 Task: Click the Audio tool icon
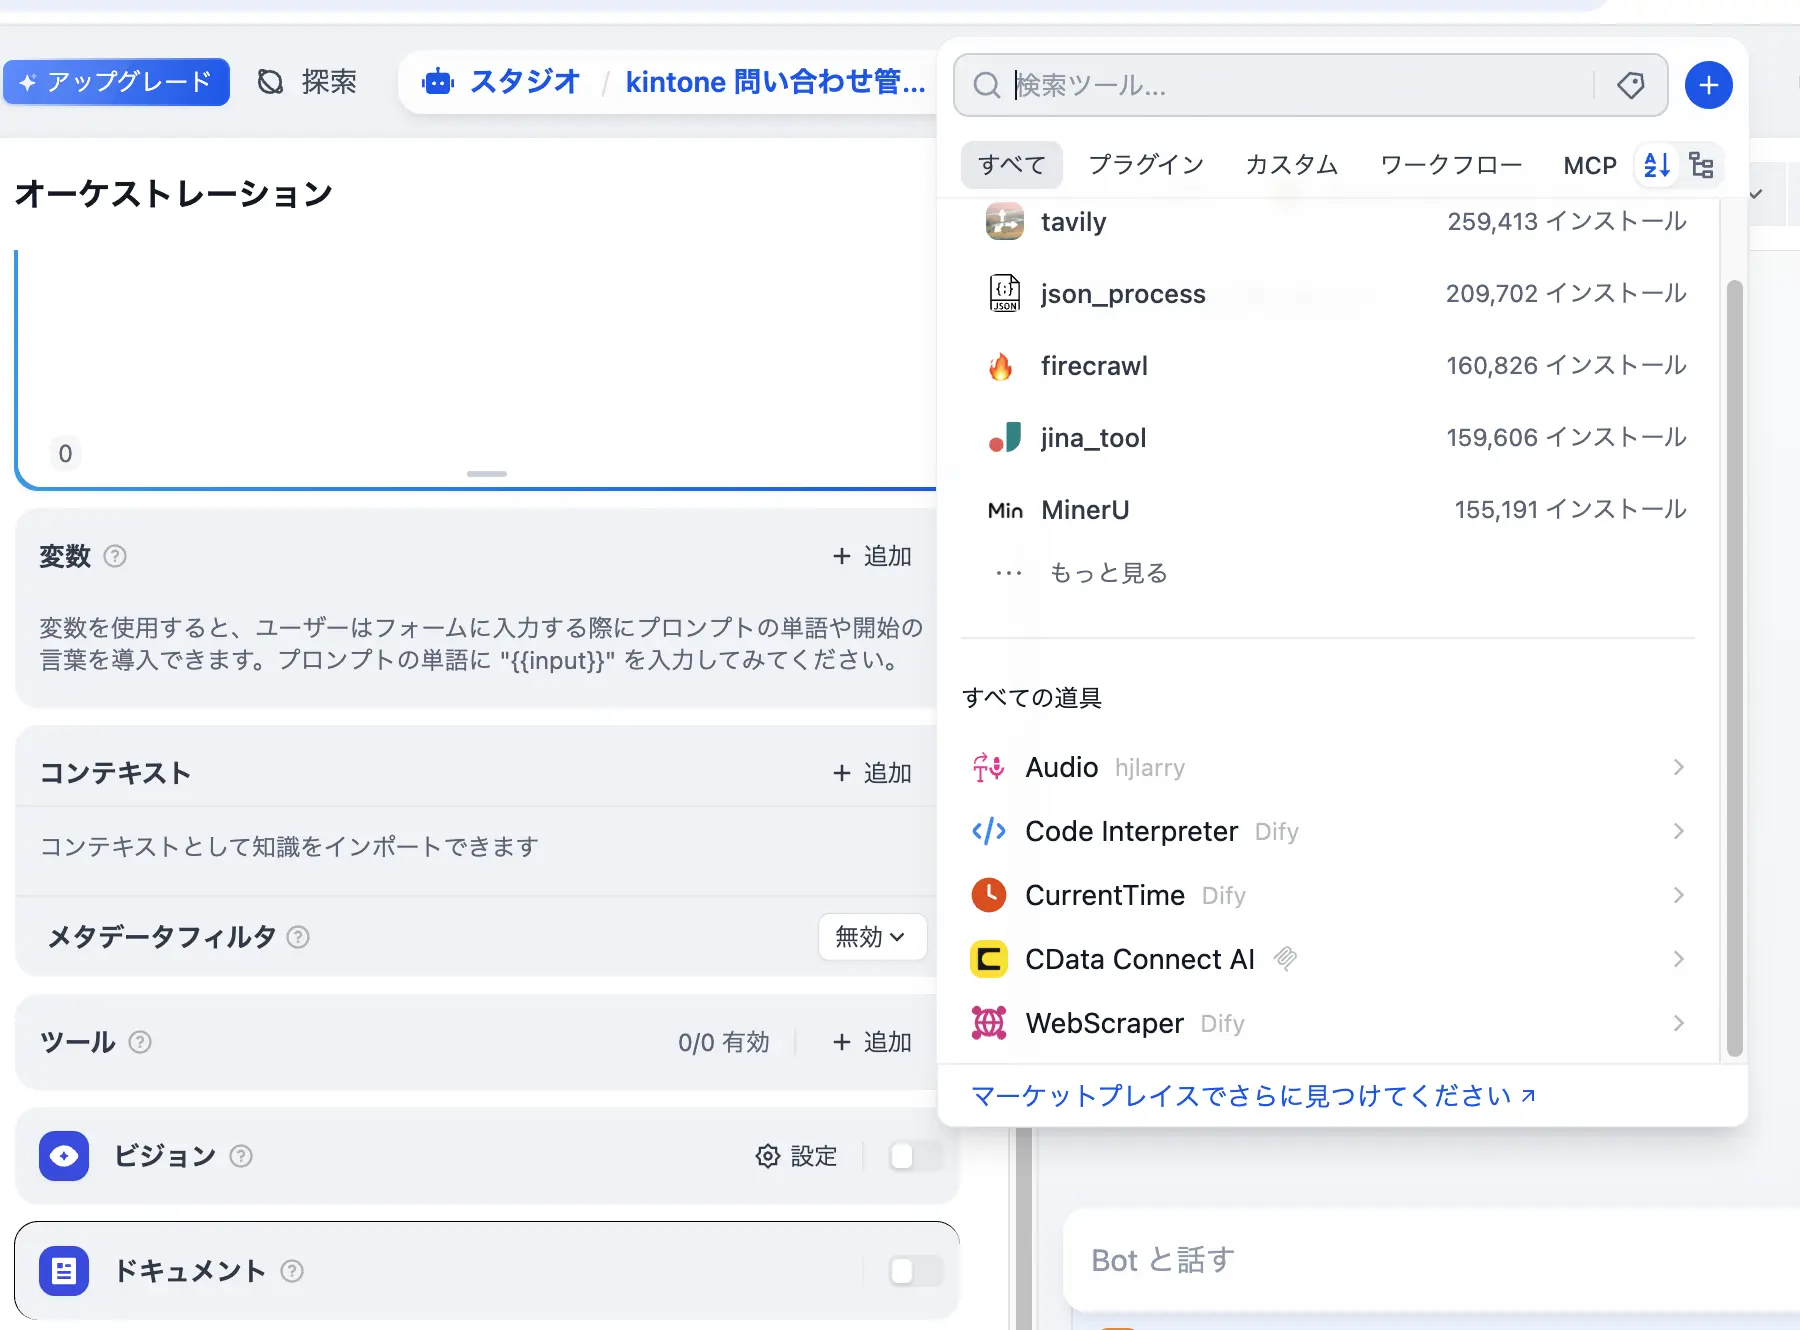(988, 767)
